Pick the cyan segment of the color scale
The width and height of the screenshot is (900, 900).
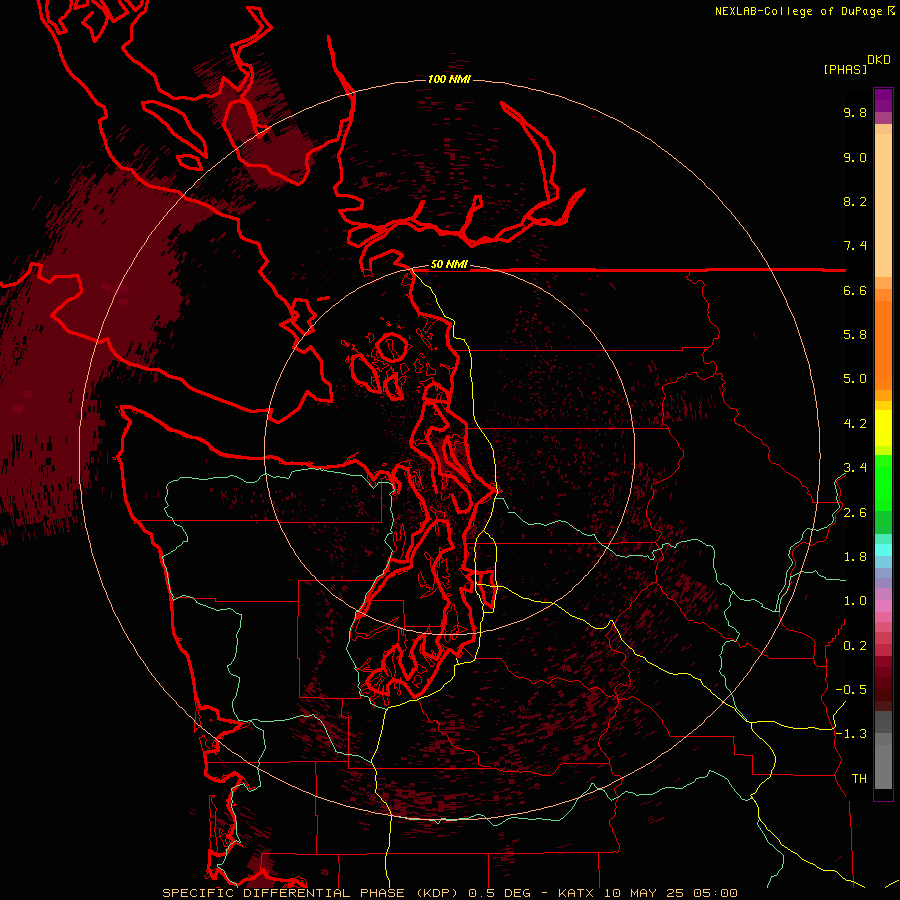[x=883, y=550]
